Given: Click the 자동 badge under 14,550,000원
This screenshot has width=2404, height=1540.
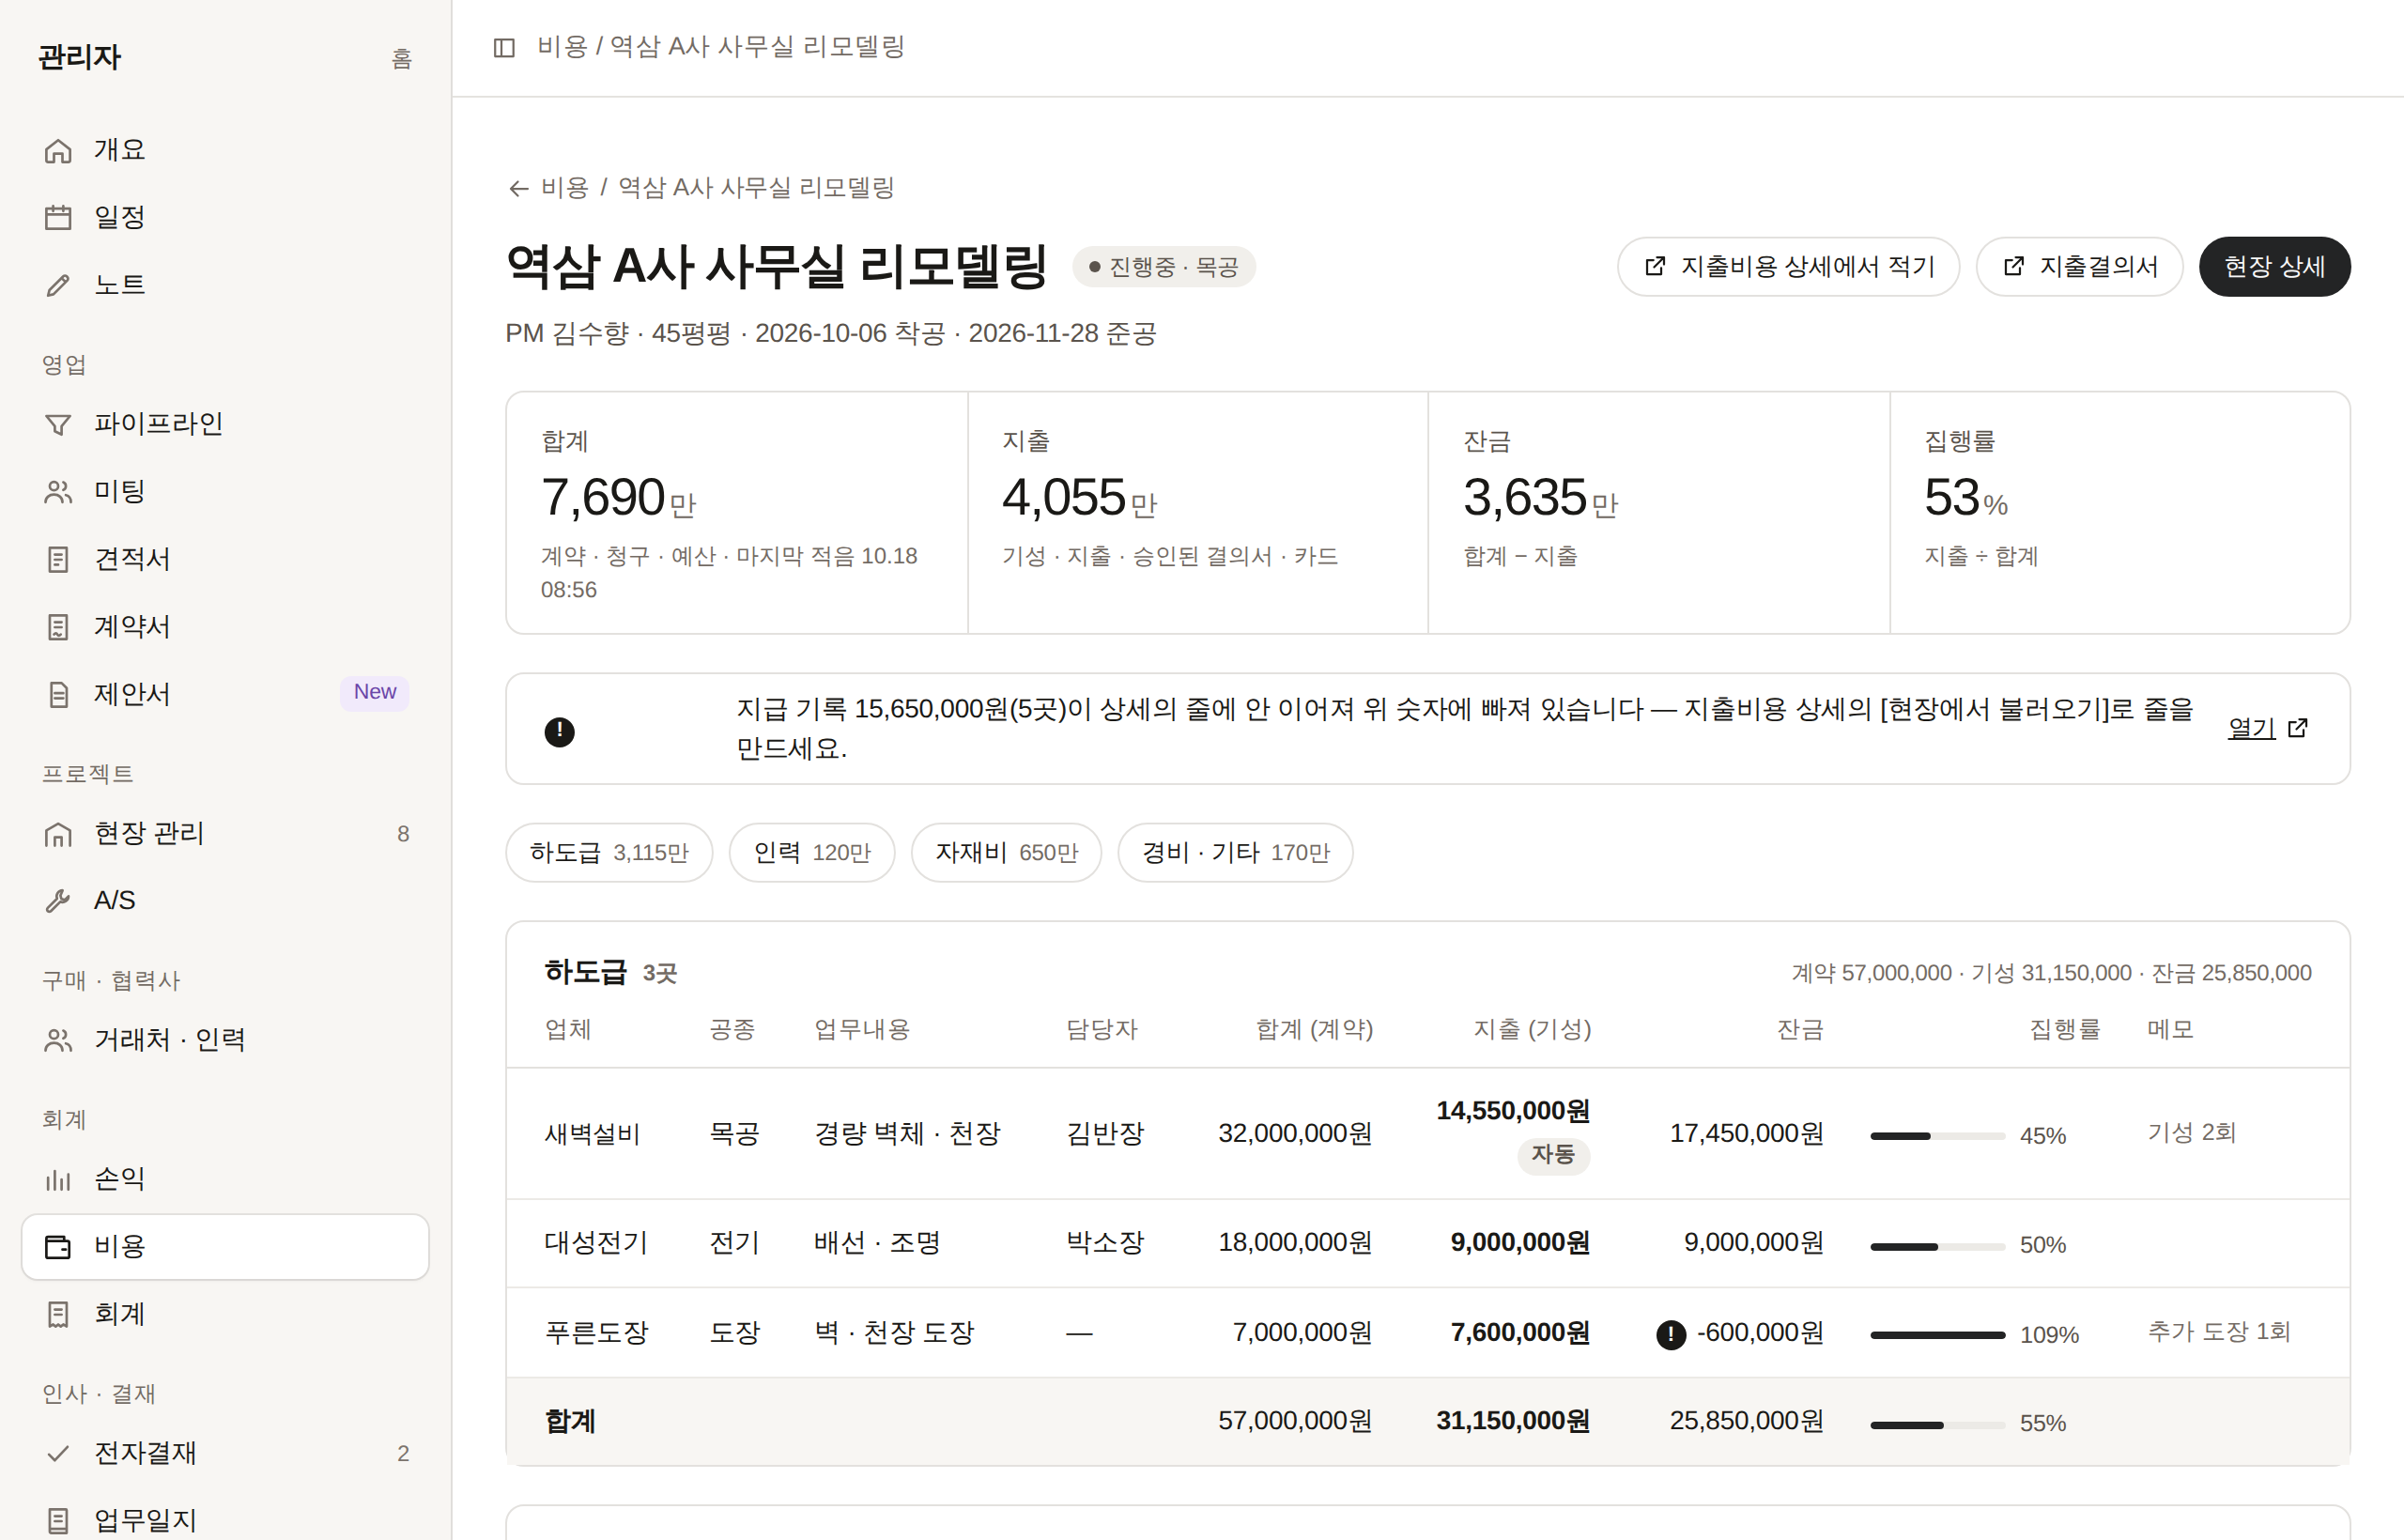Looking at the screenshot, I should point(1553,1155).
